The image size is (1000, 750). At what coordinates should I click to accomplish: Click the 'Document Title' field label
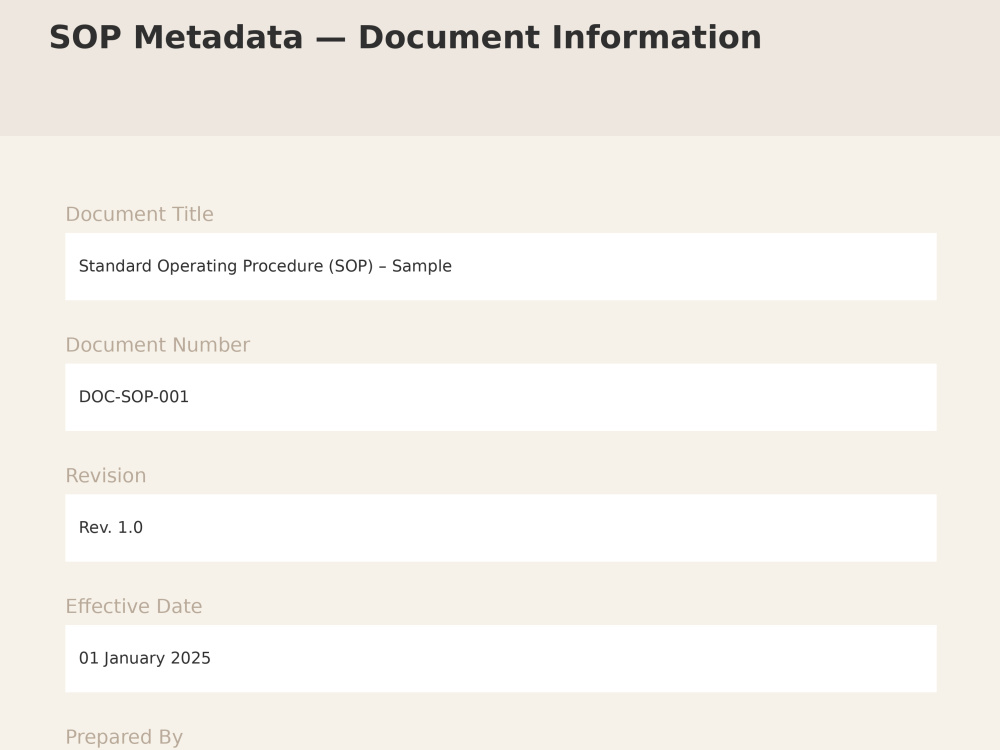140,214
